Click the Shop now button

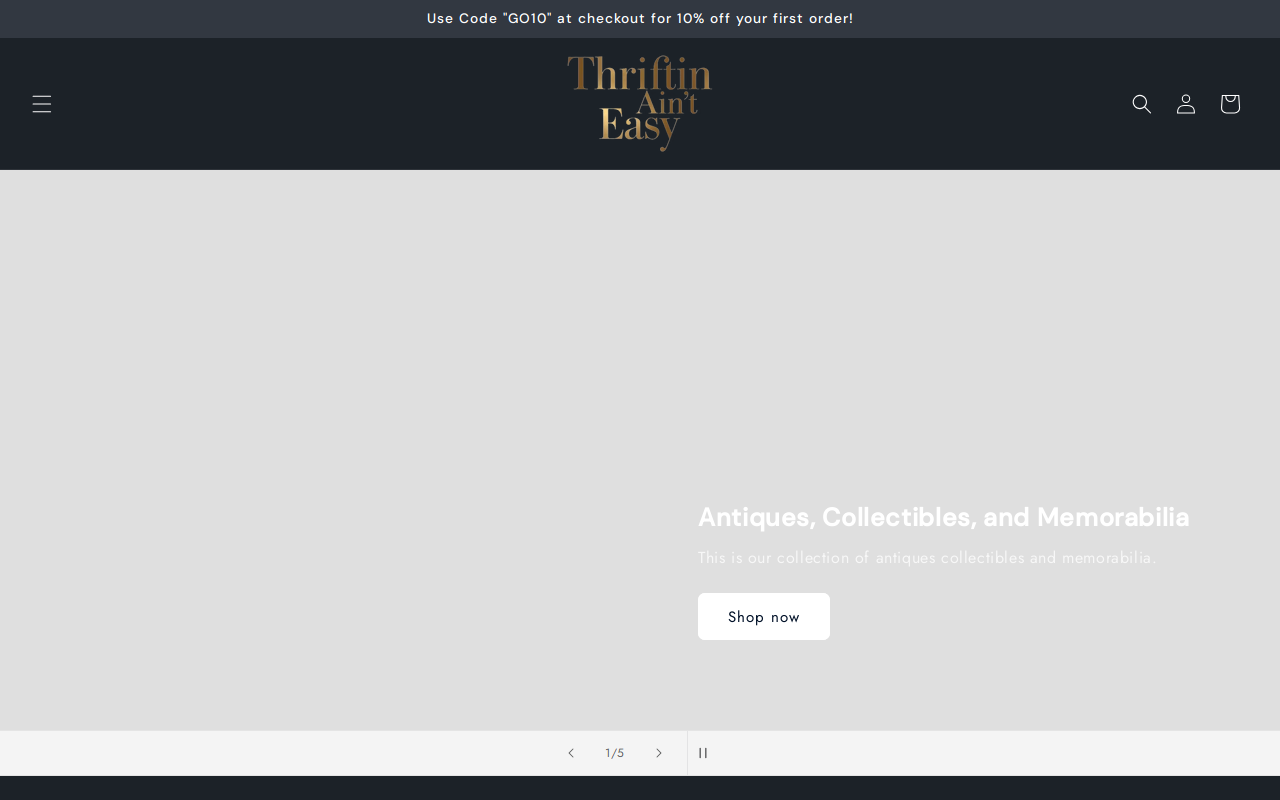[x=764, y=617]
